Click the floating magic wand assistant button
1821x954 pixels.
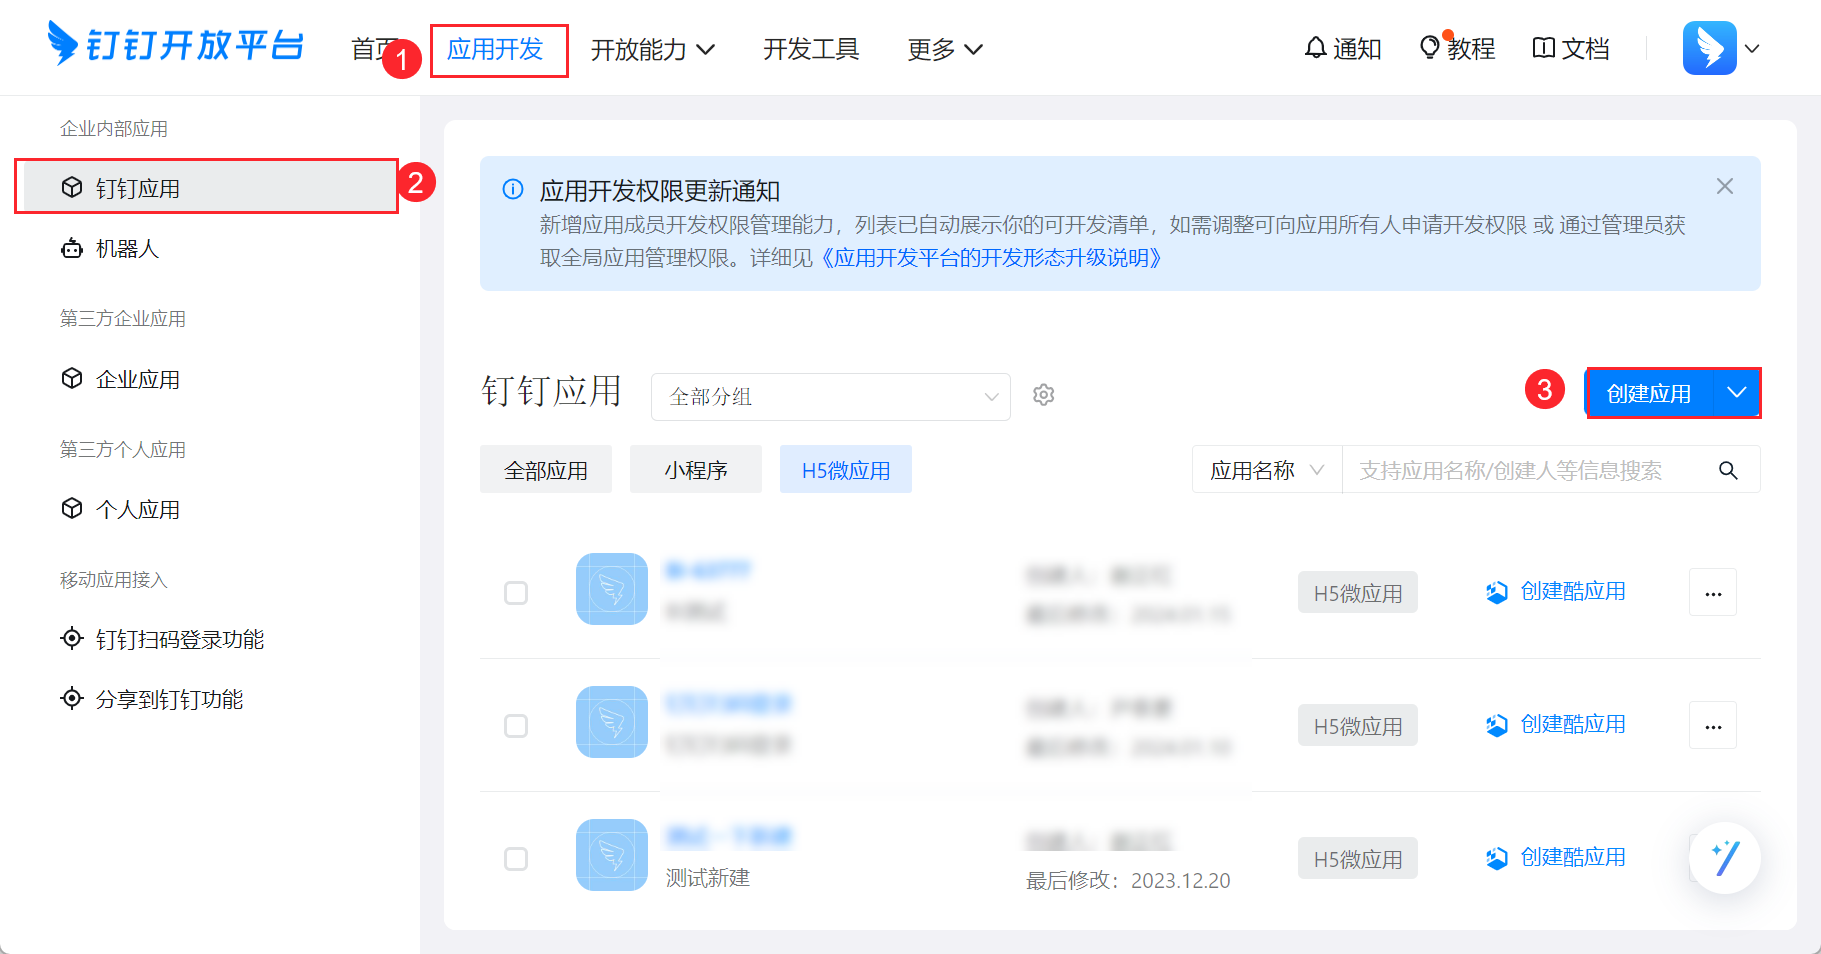click(x=1725, y=858)
